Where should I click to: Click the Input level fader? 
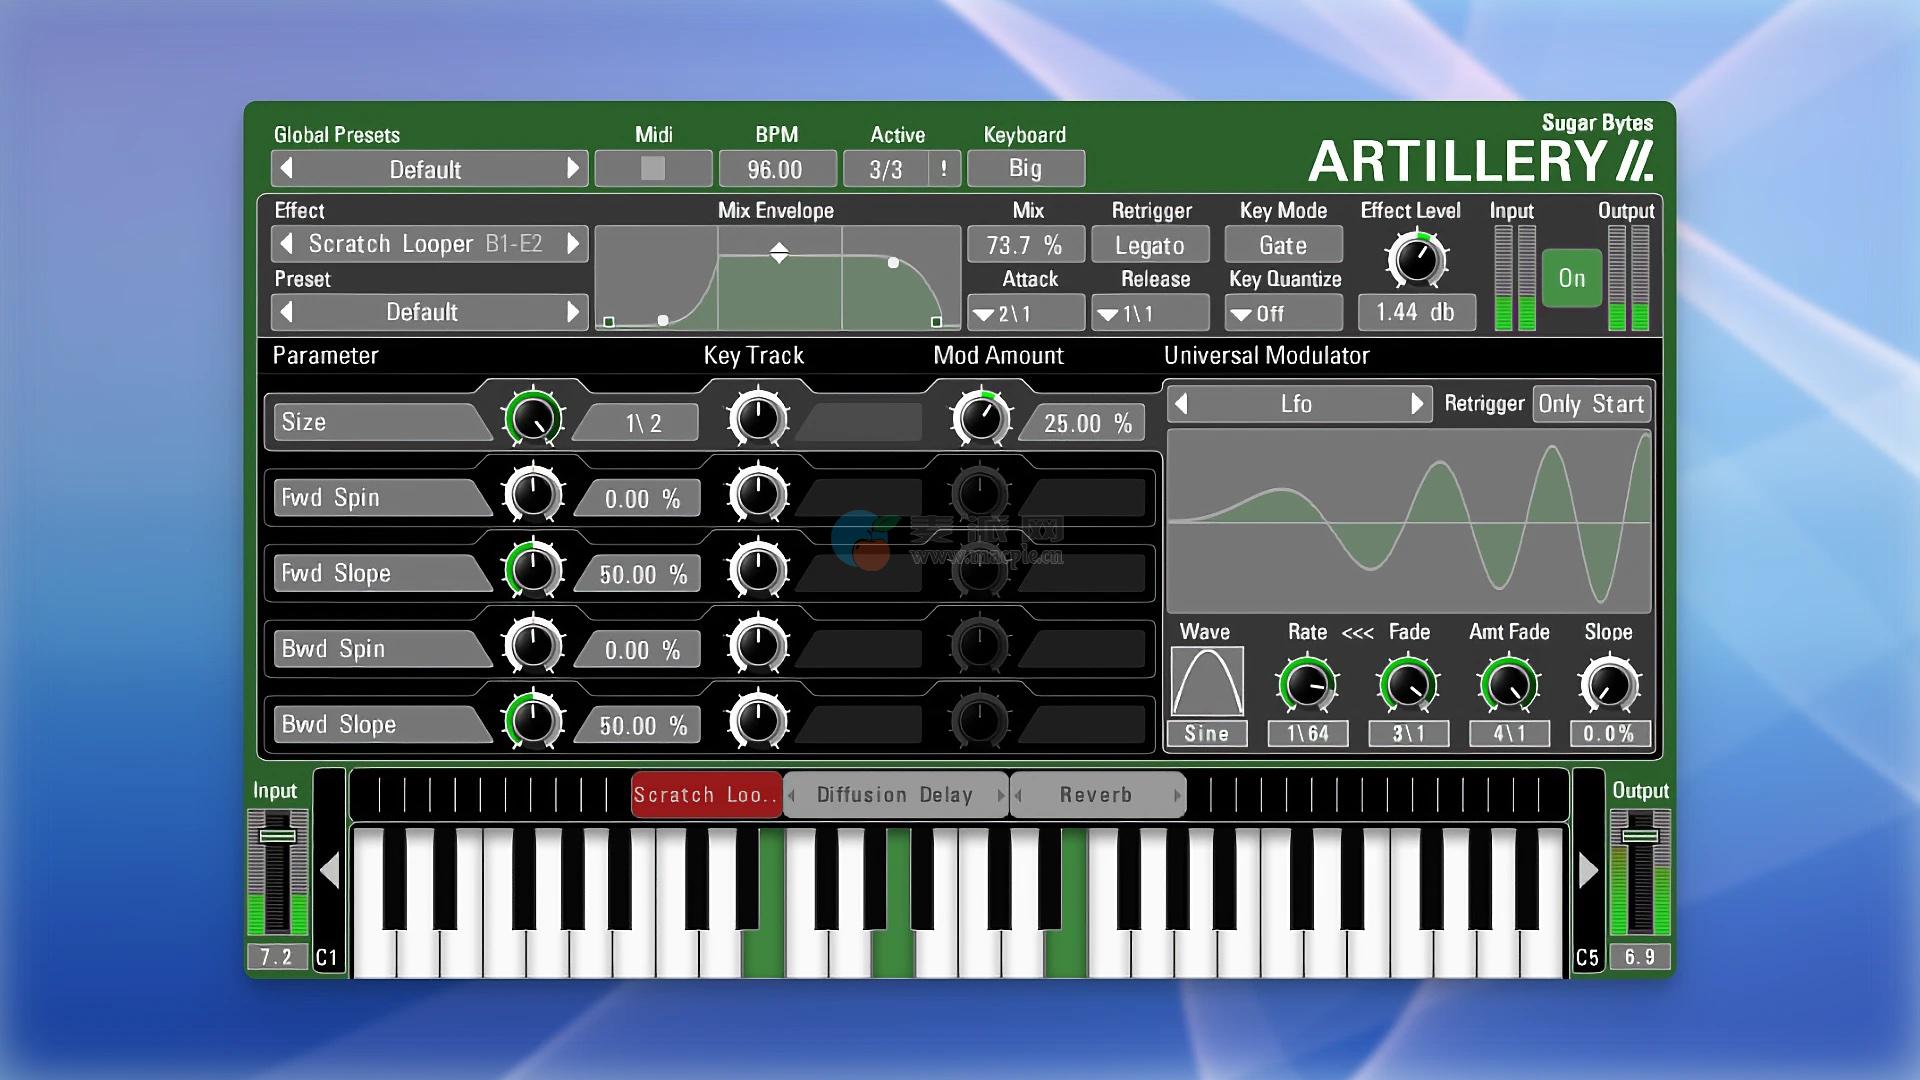click(277, 836)
